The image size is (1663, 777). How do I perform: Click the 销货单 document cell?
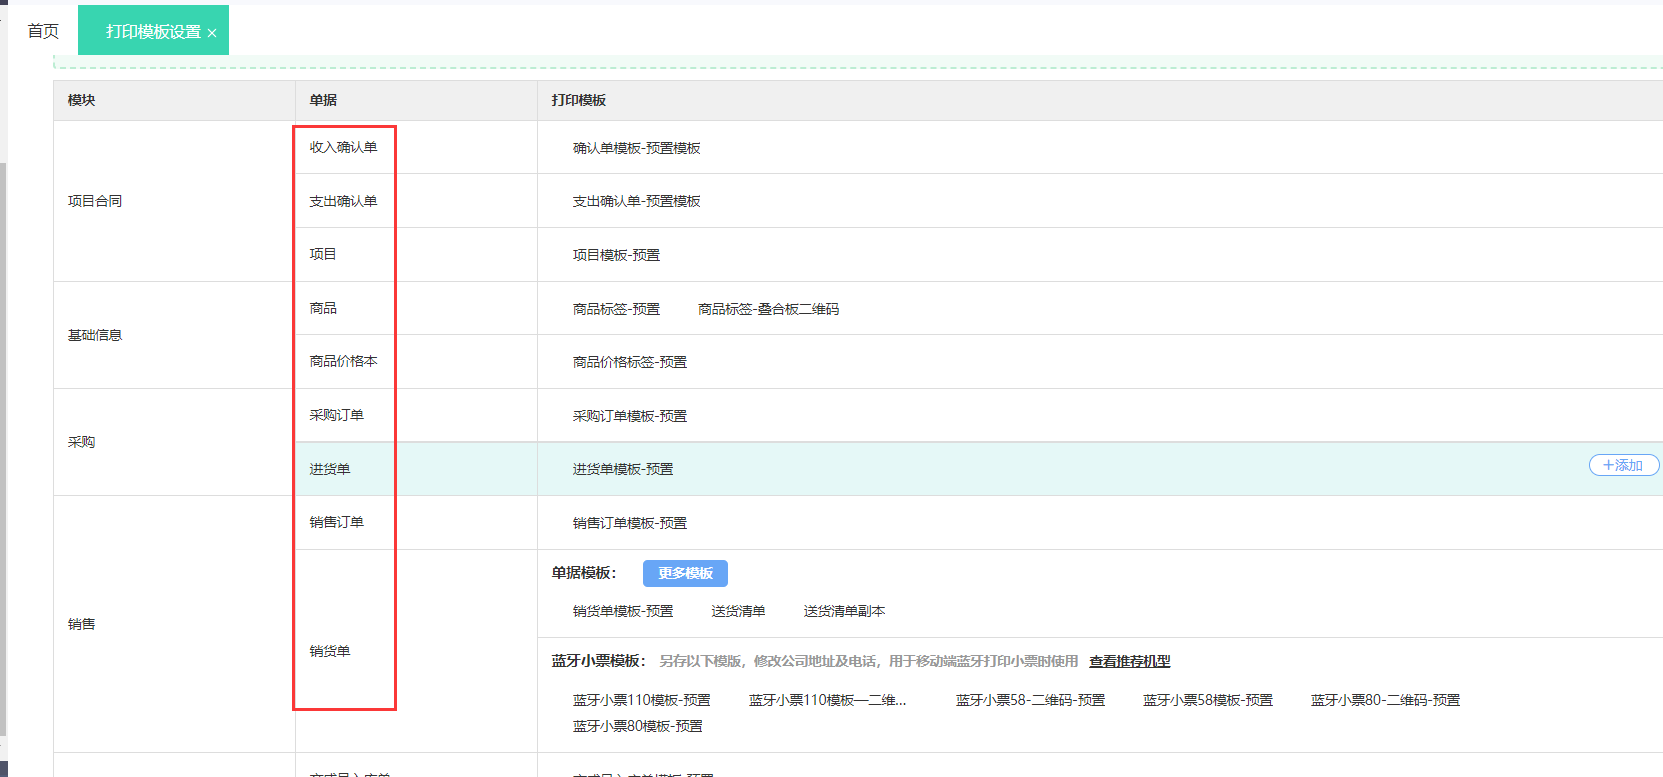coord(330,651)
